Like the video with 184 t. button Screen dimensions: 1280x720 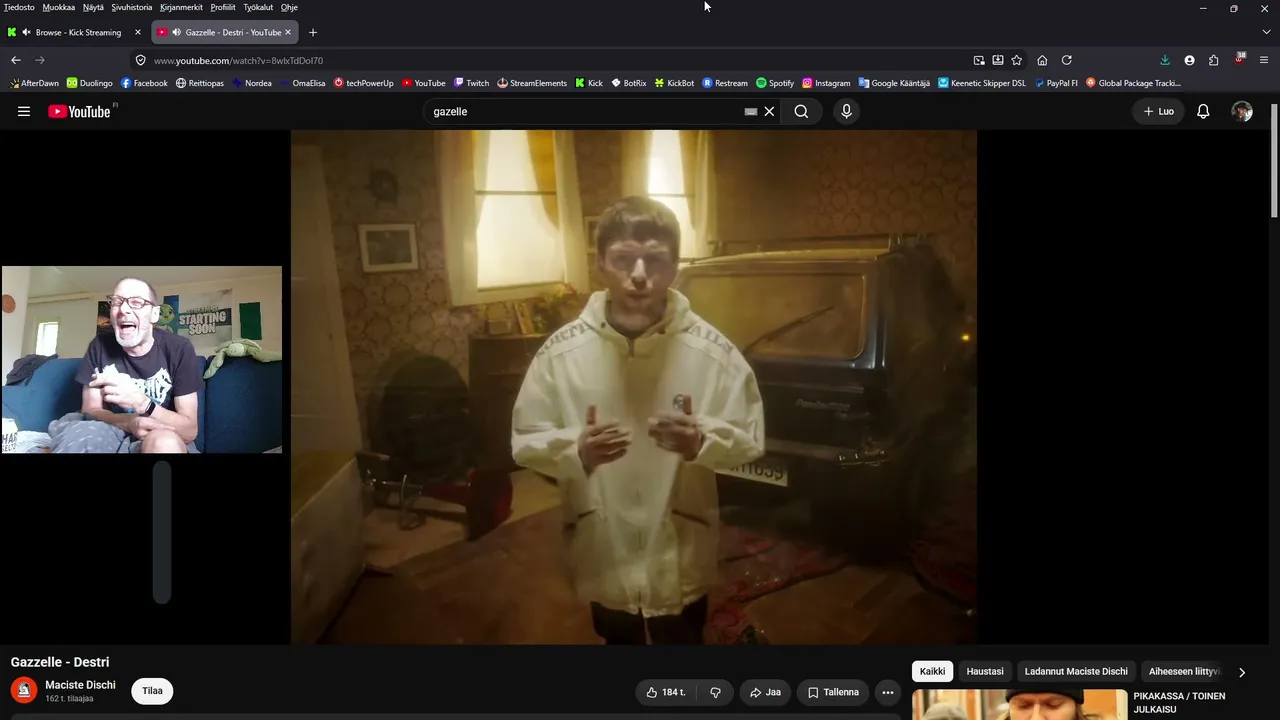(666, 692)
